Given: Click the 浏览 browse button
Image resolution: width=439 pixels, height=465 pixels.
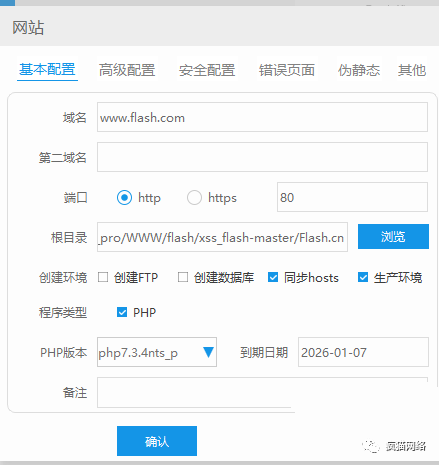Looking at the screenshot, I should [393, 236].
